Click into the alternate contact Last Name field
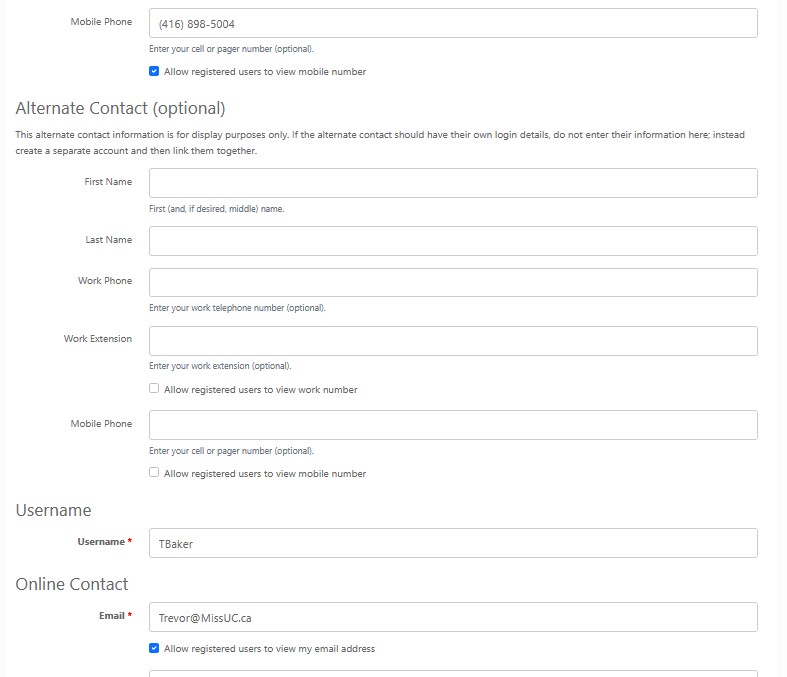Screen dimensions: 787x677 pyautogui.click(x=452, y=241)
